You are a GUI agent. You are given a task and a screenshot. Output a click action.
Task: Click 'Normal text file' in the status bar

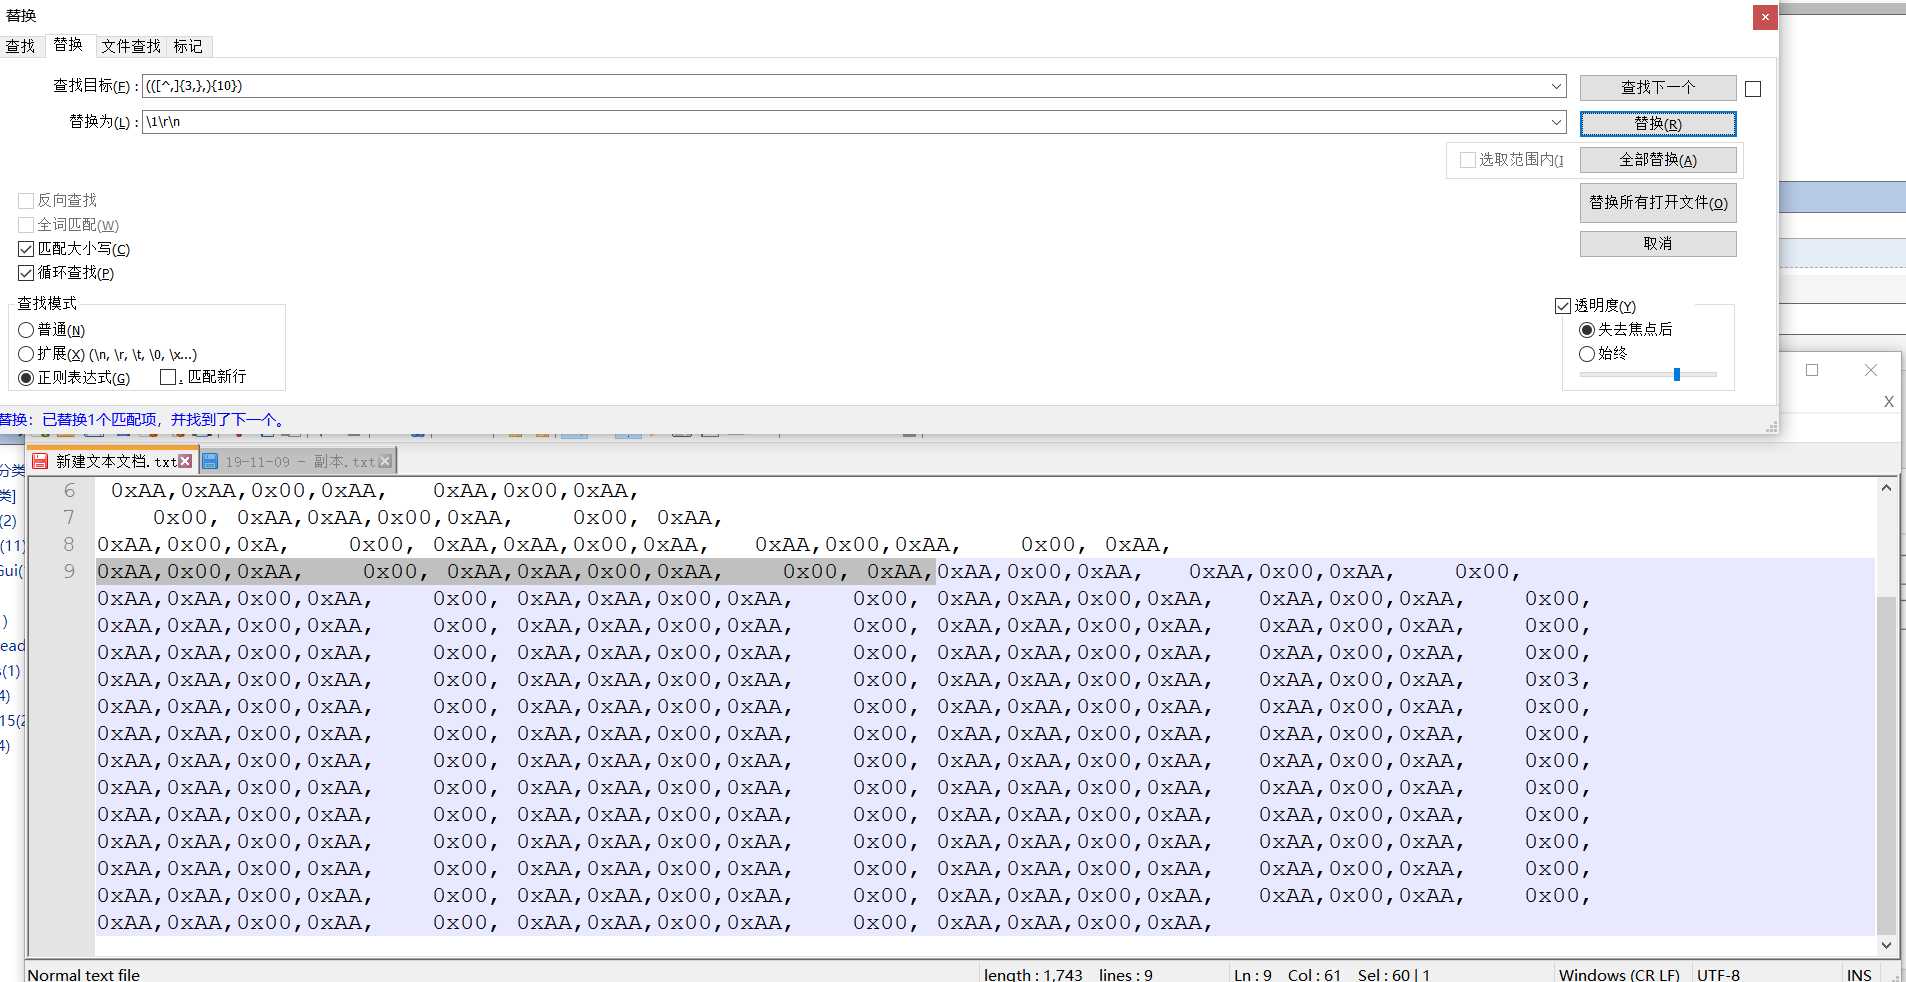[x=84, y=975]
